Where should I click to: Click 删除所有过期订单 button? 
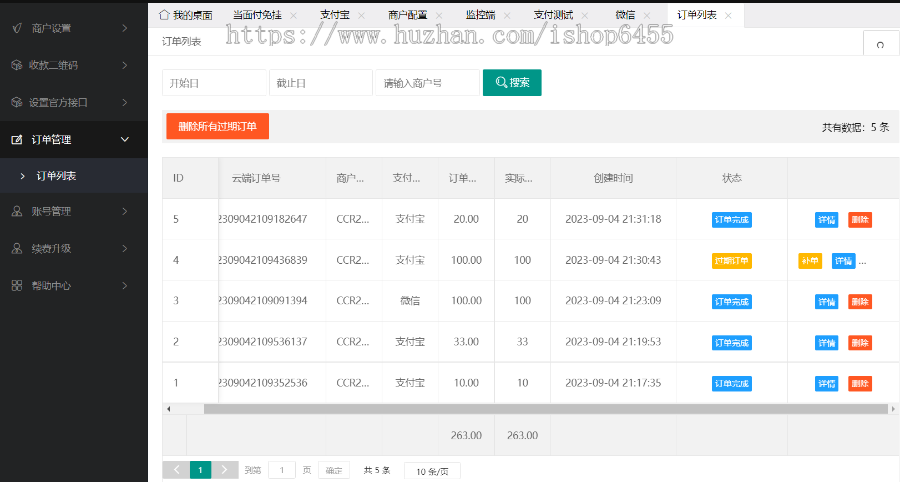(x=217, y=127)
